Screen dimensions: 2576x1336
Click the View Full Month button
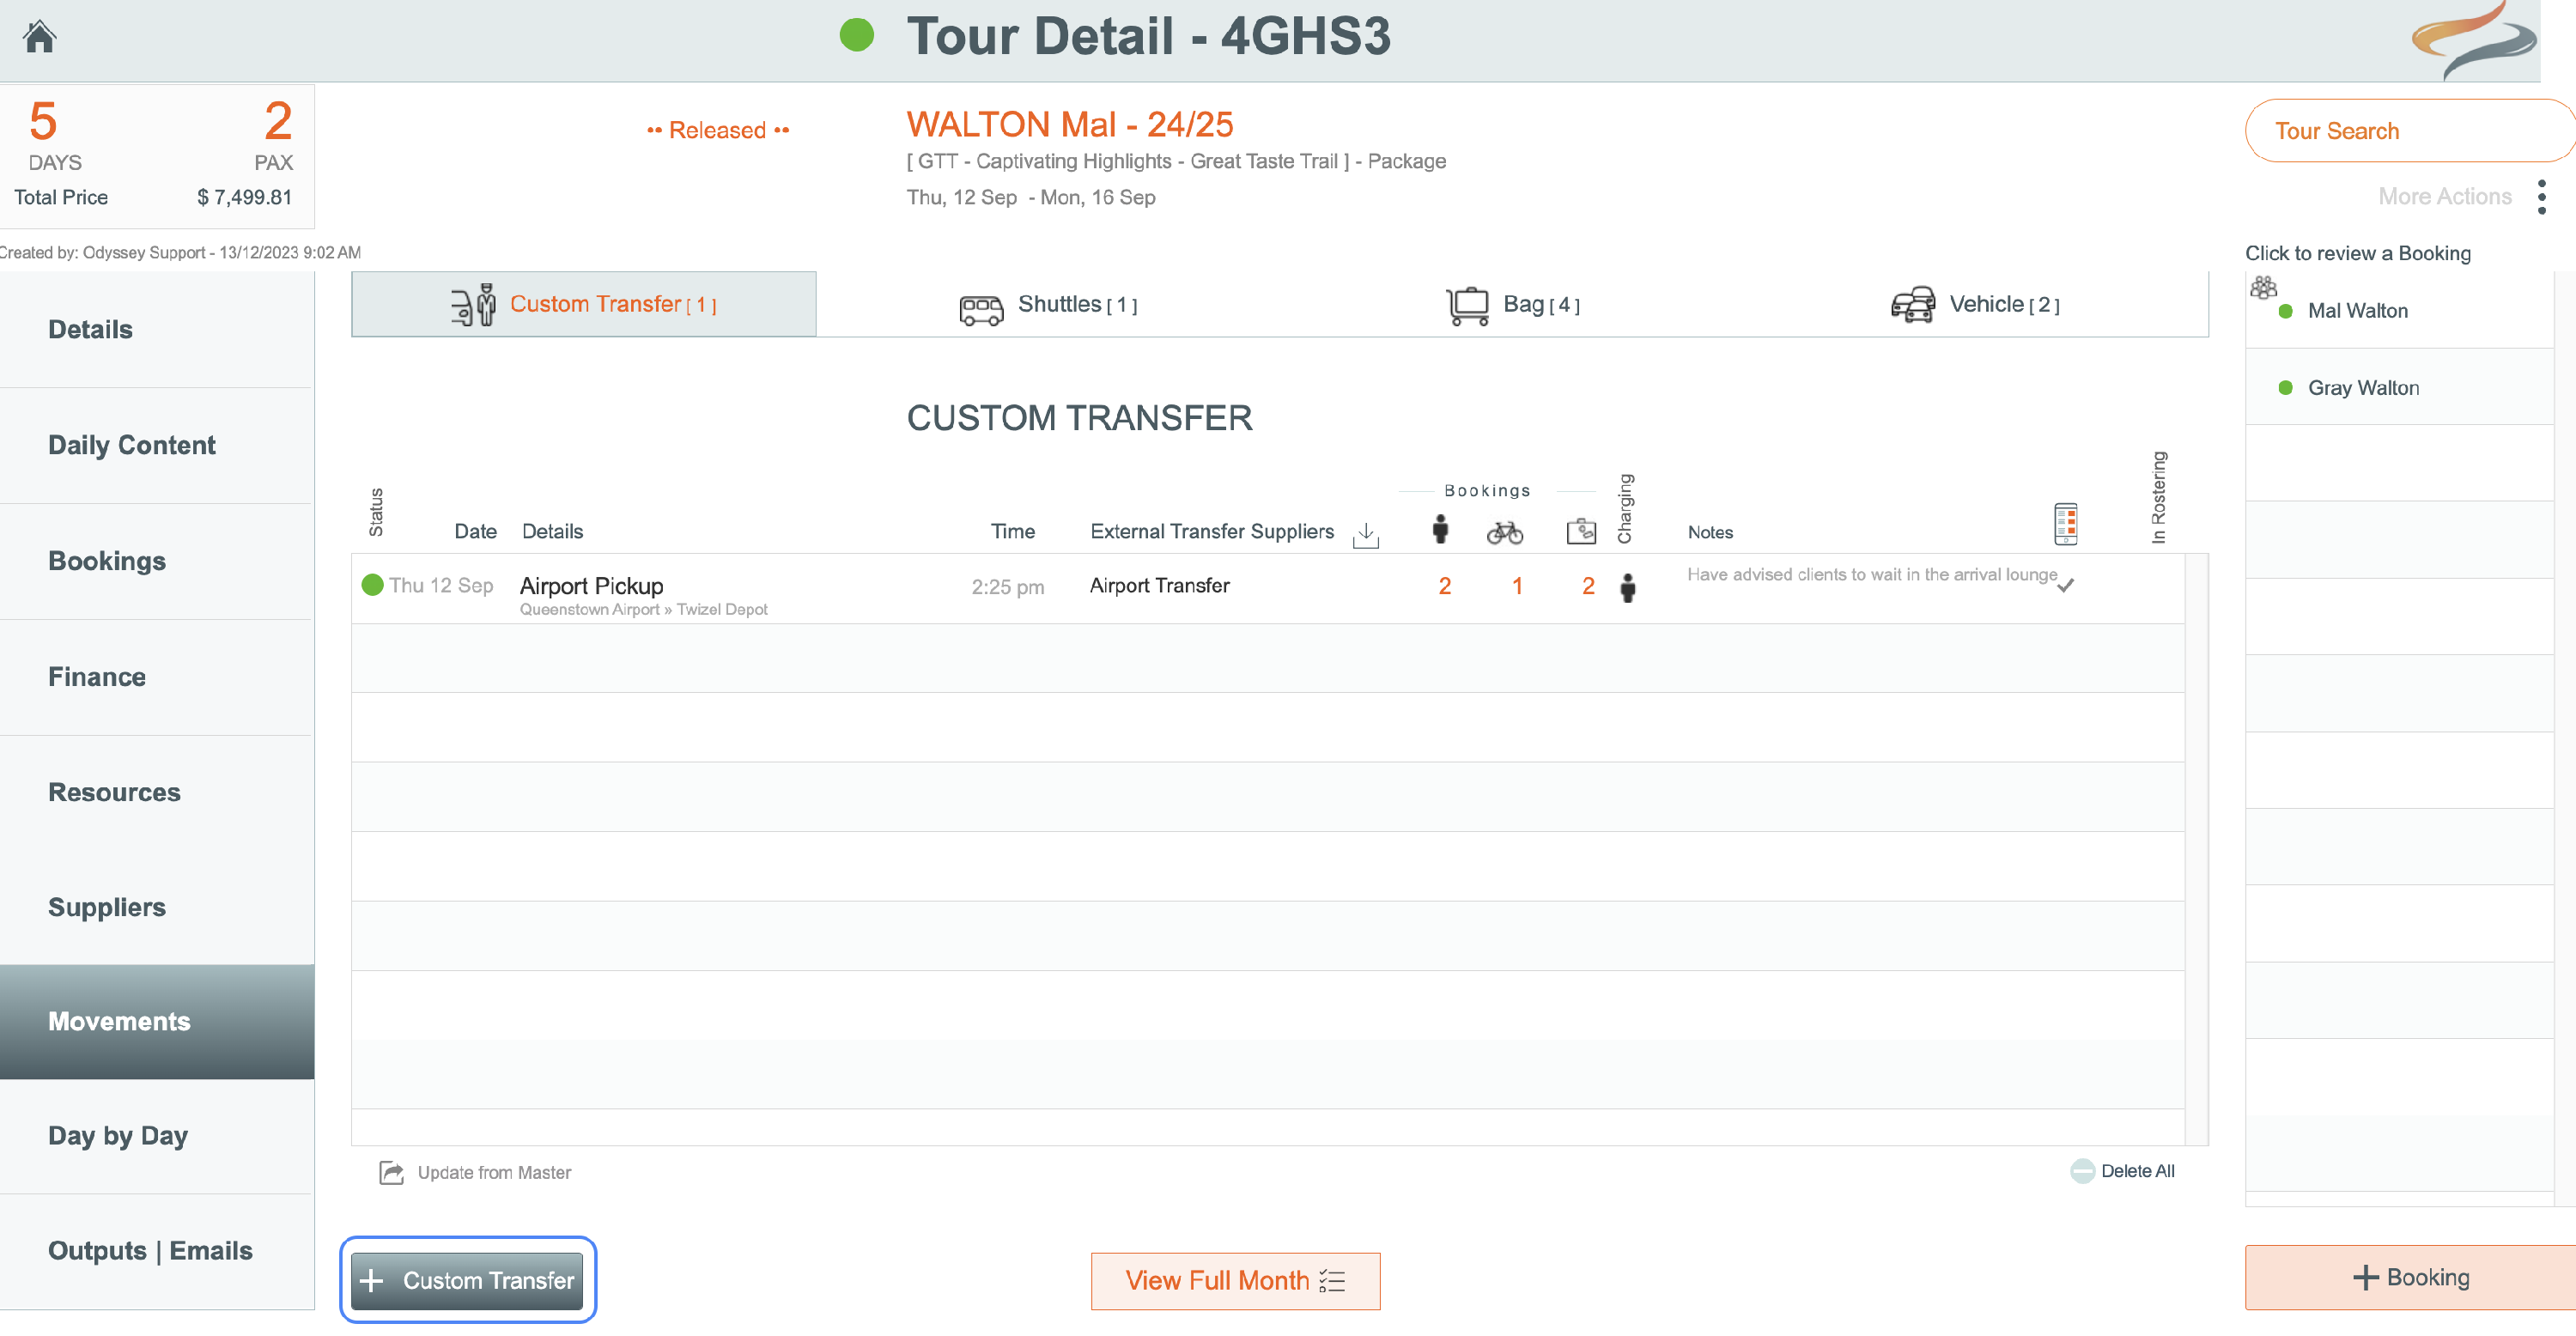click(1235, 1280)
